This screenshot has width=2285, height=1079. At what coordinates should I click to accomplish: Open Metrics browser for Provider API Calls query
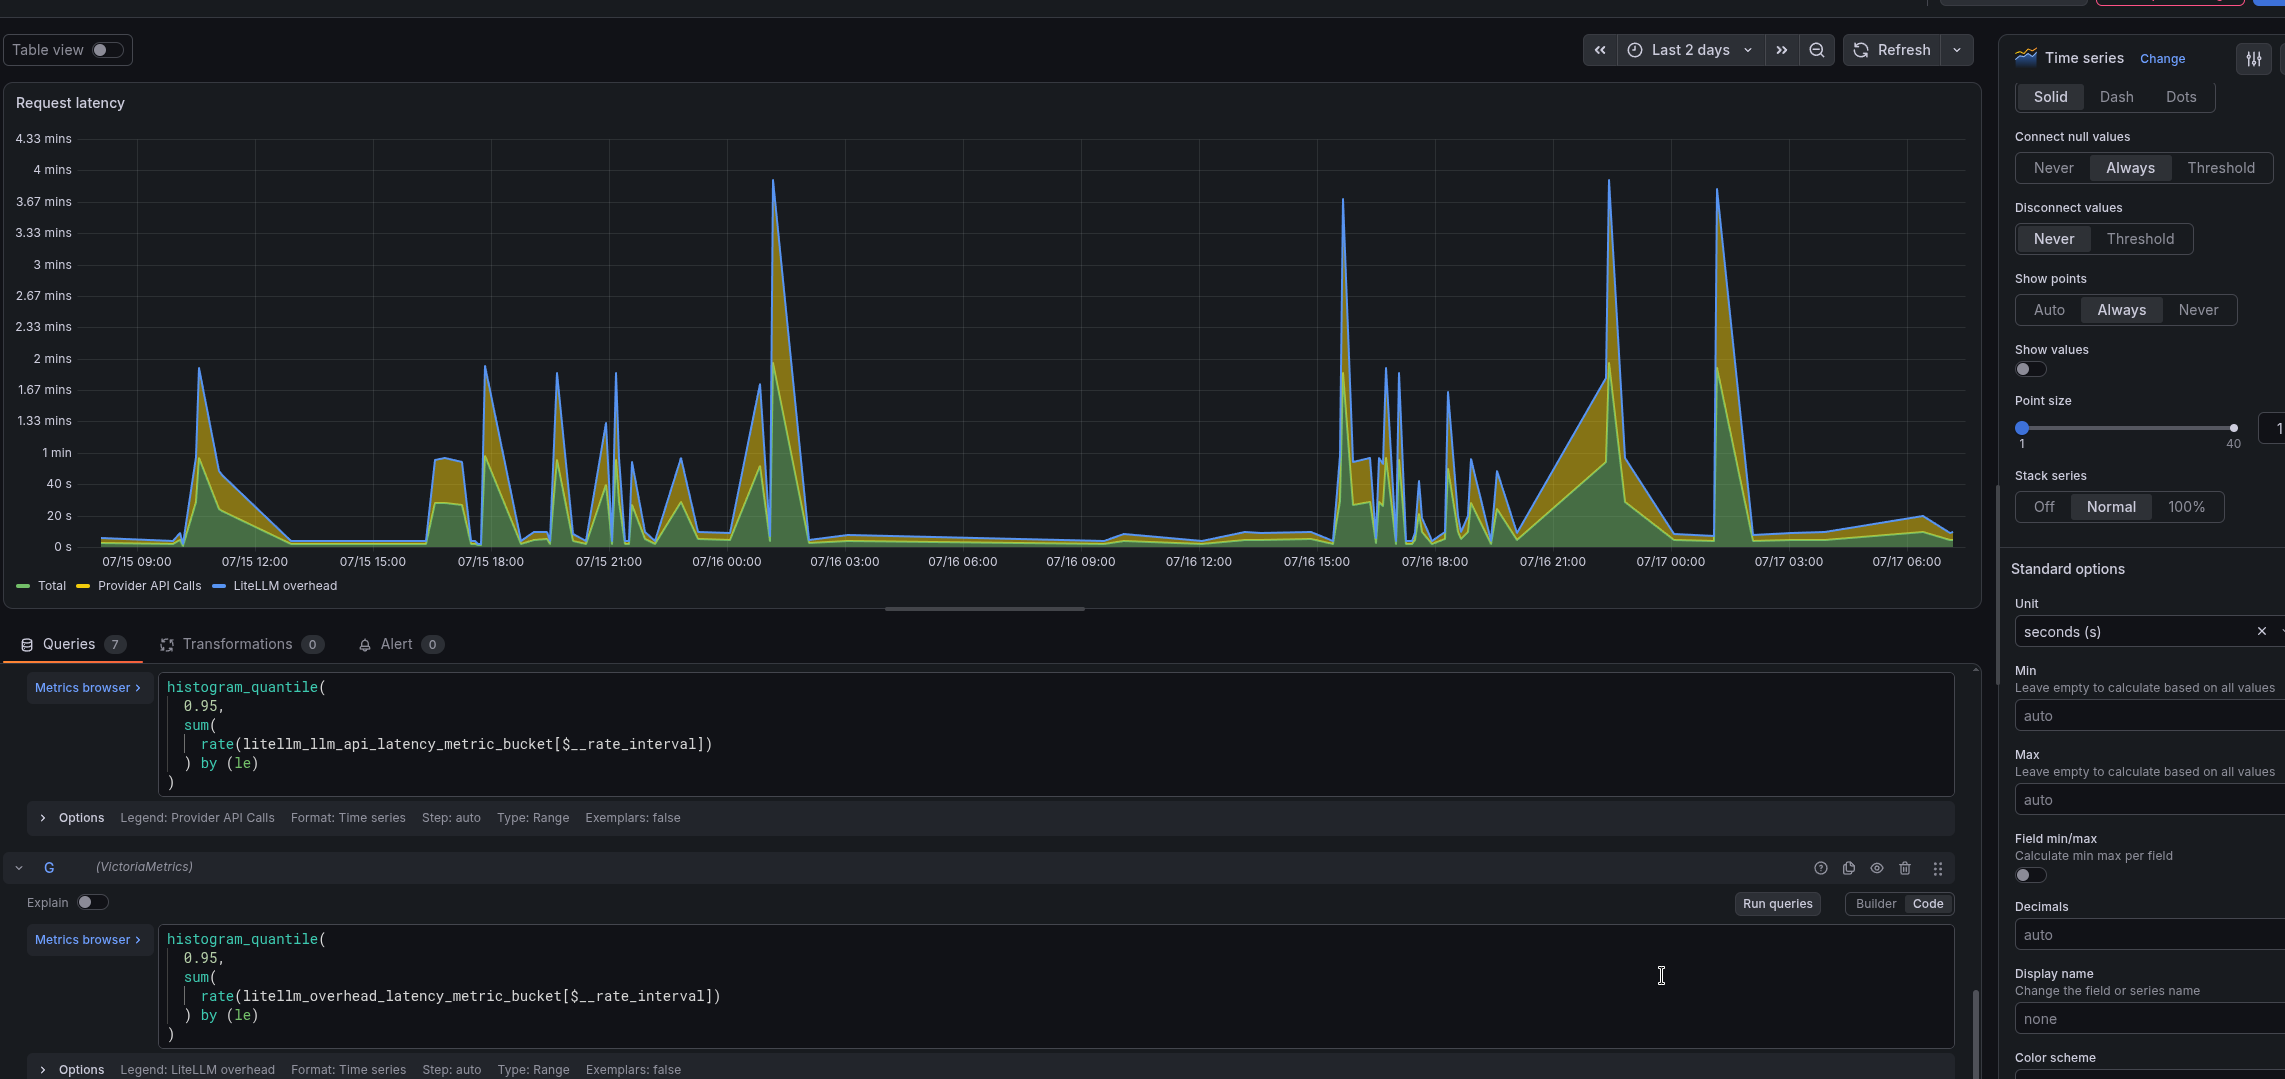(88, 688)
